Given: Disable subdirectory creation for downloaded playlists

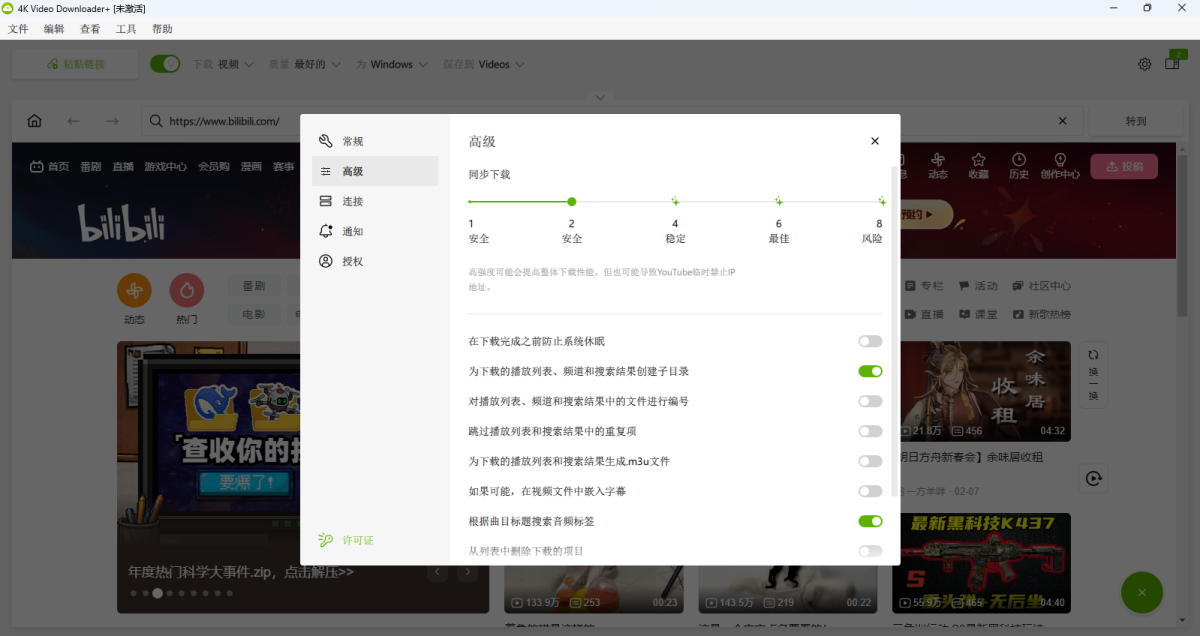Looking at the screenshot, I should 869,371.
